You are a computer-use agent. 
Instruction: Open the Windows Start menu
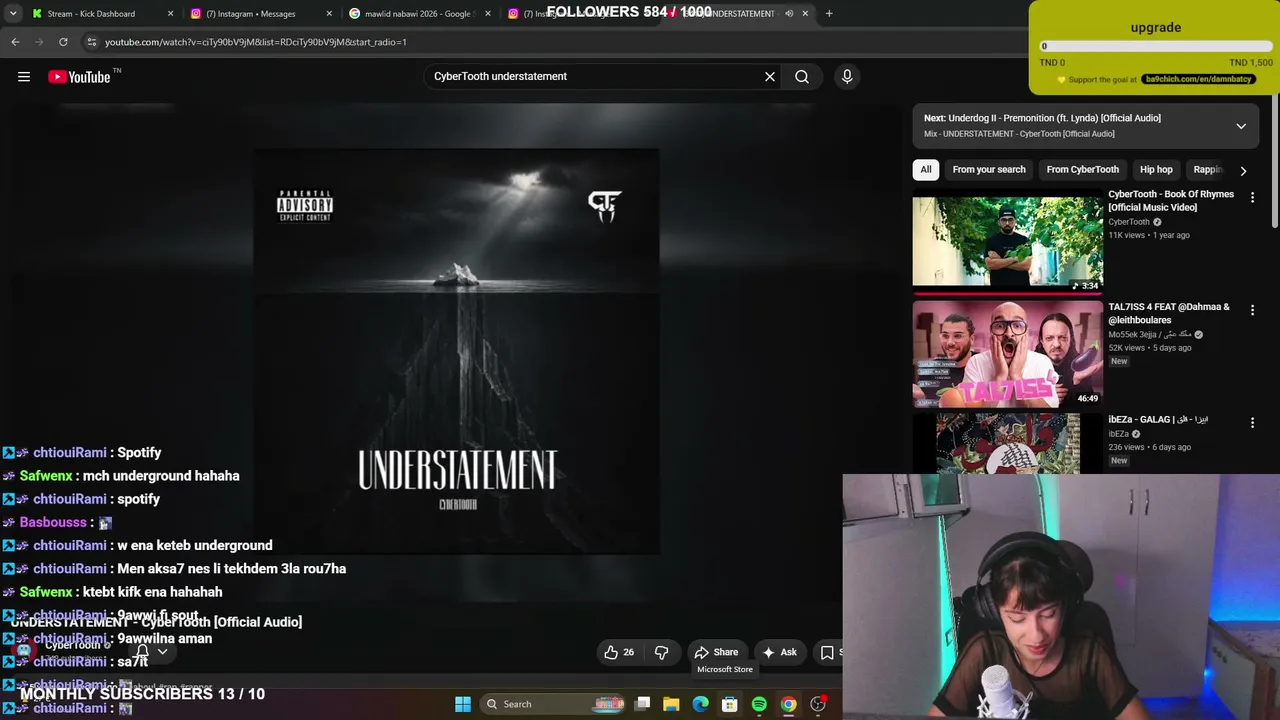click(463, 704)
